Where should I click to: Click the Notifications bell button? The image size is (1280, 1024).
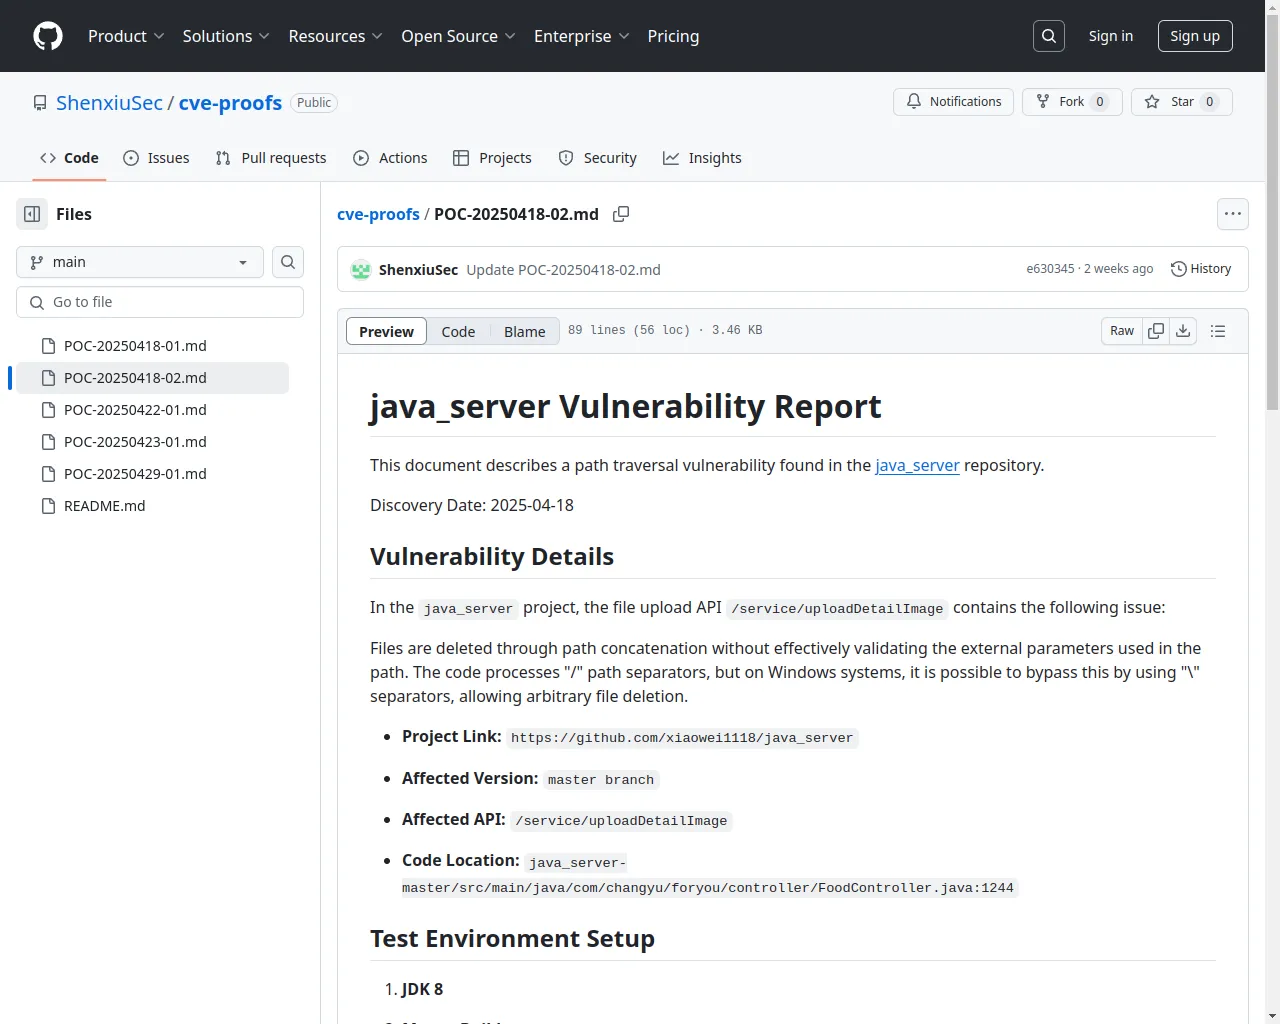pyautogui.click(x=954, y=102)
